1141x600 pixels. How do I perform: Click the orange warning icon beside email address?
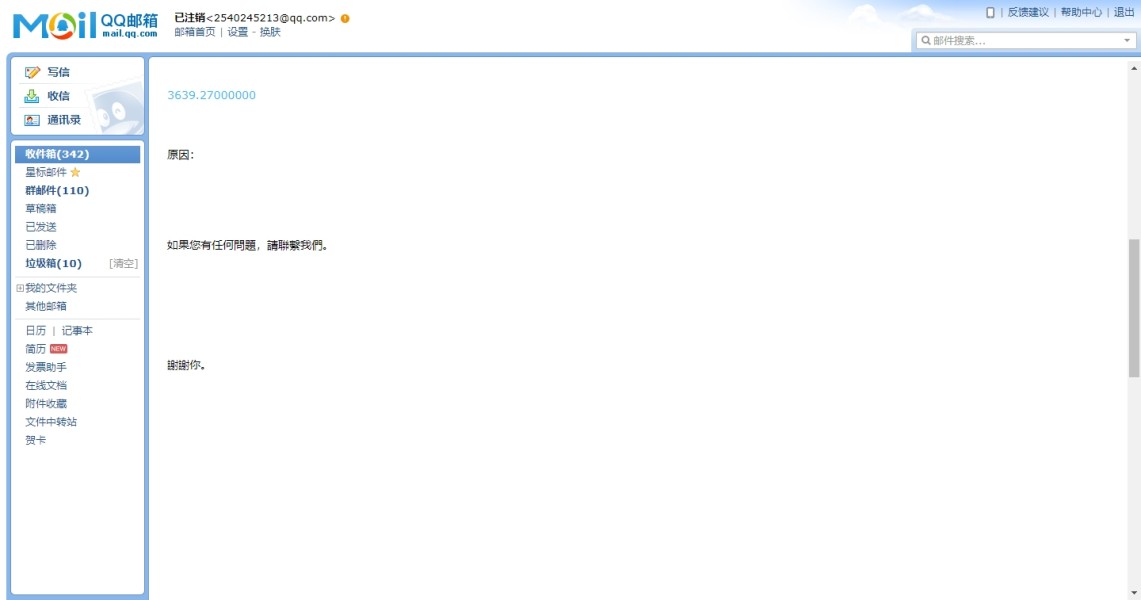click(x=345, y=18)
